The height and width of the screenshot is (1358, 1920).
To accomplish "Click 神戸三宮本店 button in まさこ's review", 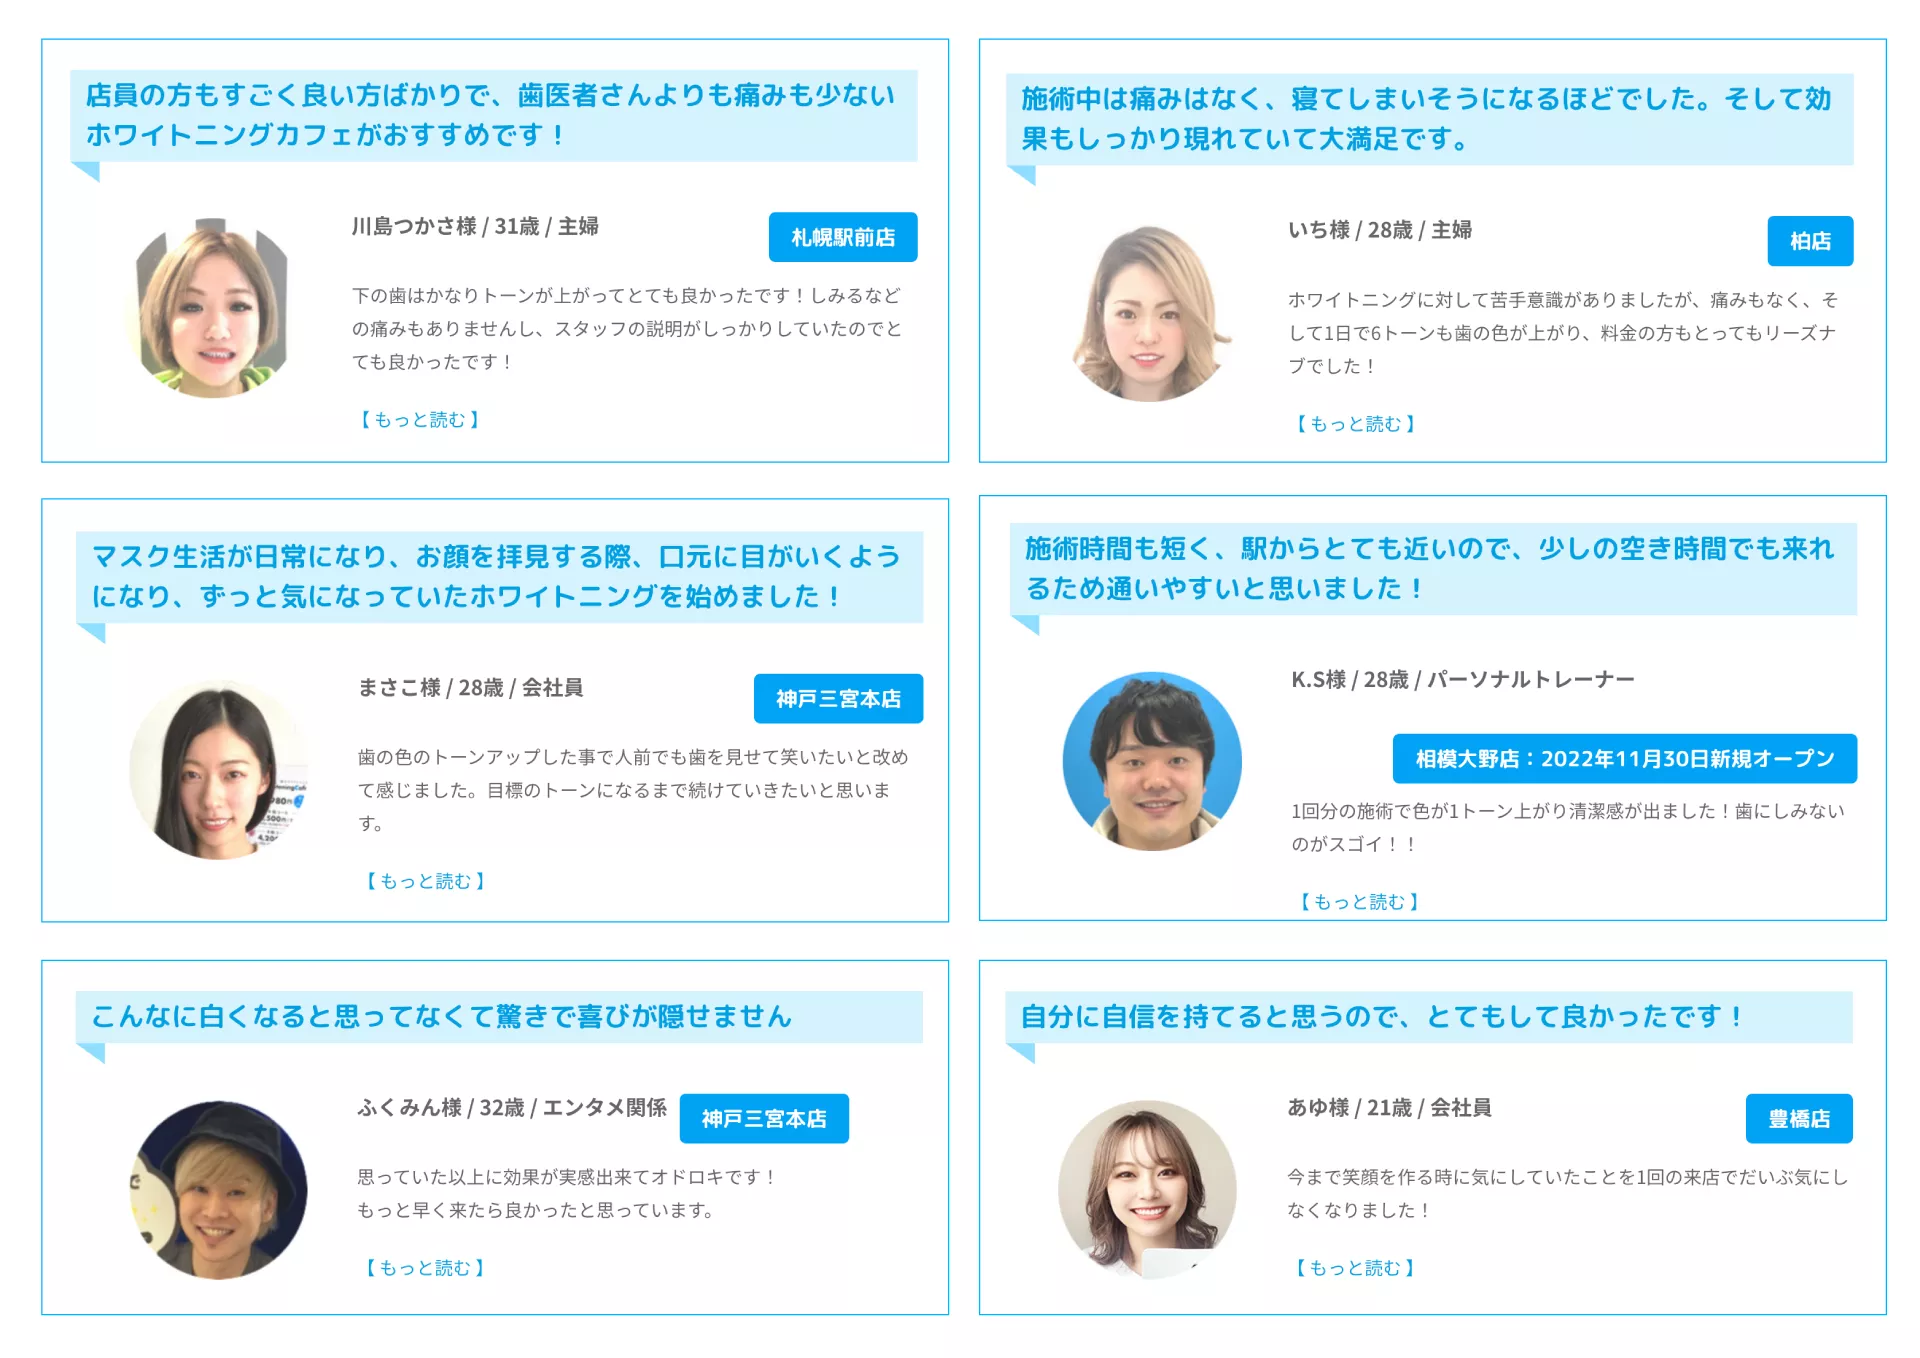I will [x=837, y=698].
